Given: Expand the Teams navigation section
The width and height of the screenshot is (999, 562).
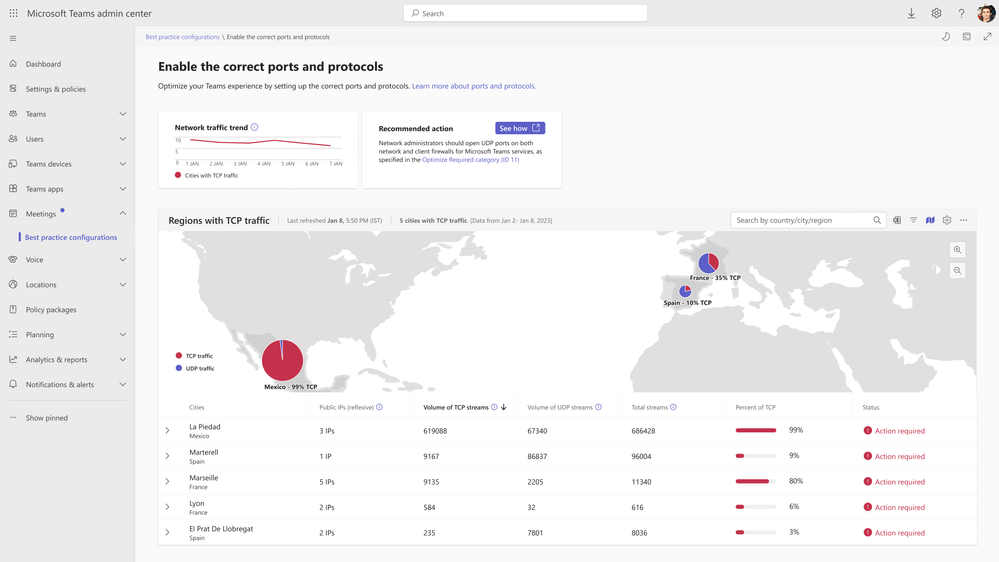Looking at the screenshot, I should pyautogui.click(x=122, y=113).
